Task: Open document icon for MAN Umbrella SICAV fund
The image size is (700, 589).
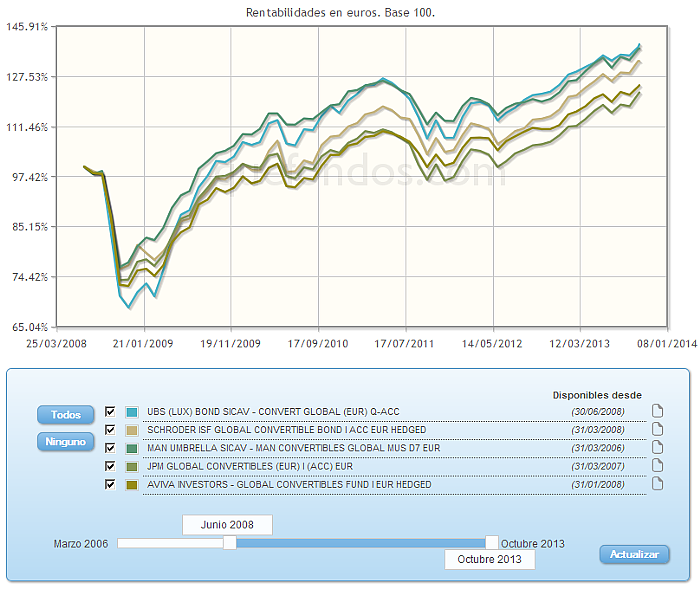Action: (657, 447)
